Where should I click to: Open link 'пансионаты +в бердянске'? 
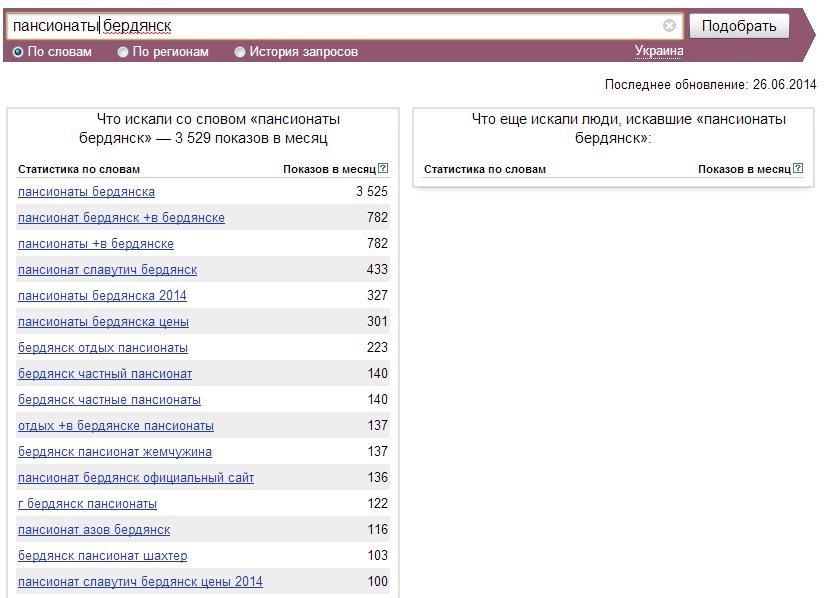96,244
